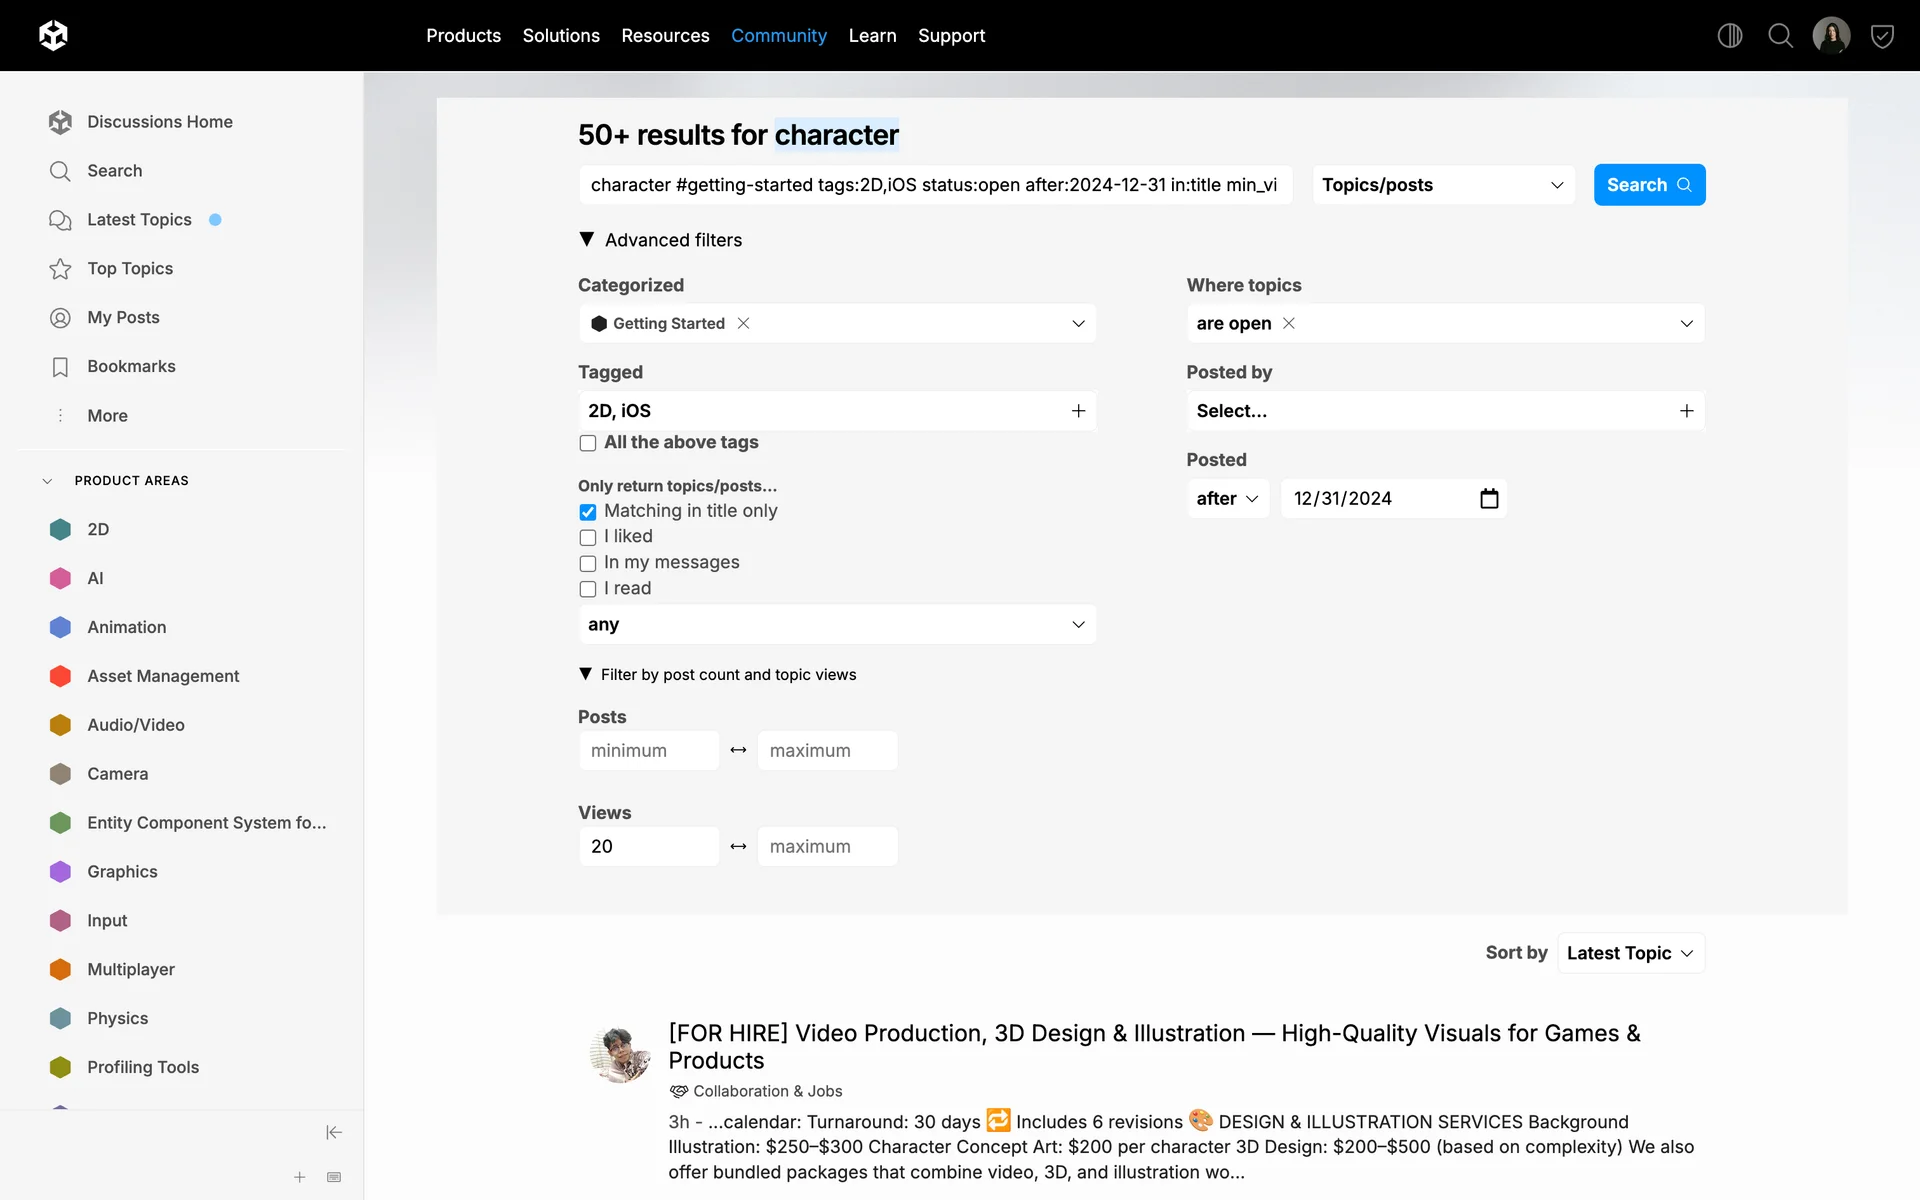Open the date picker calendar icon
The width and height of the screenshot is (1920, 1200).
[x=1489, y=498]
